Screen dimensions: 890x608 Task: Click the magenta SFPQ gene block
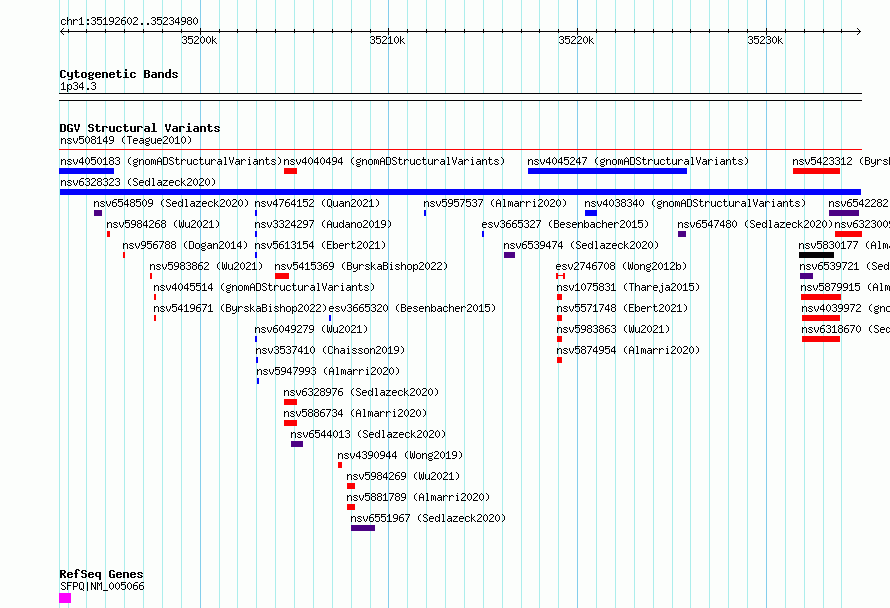tap(65, 598)
